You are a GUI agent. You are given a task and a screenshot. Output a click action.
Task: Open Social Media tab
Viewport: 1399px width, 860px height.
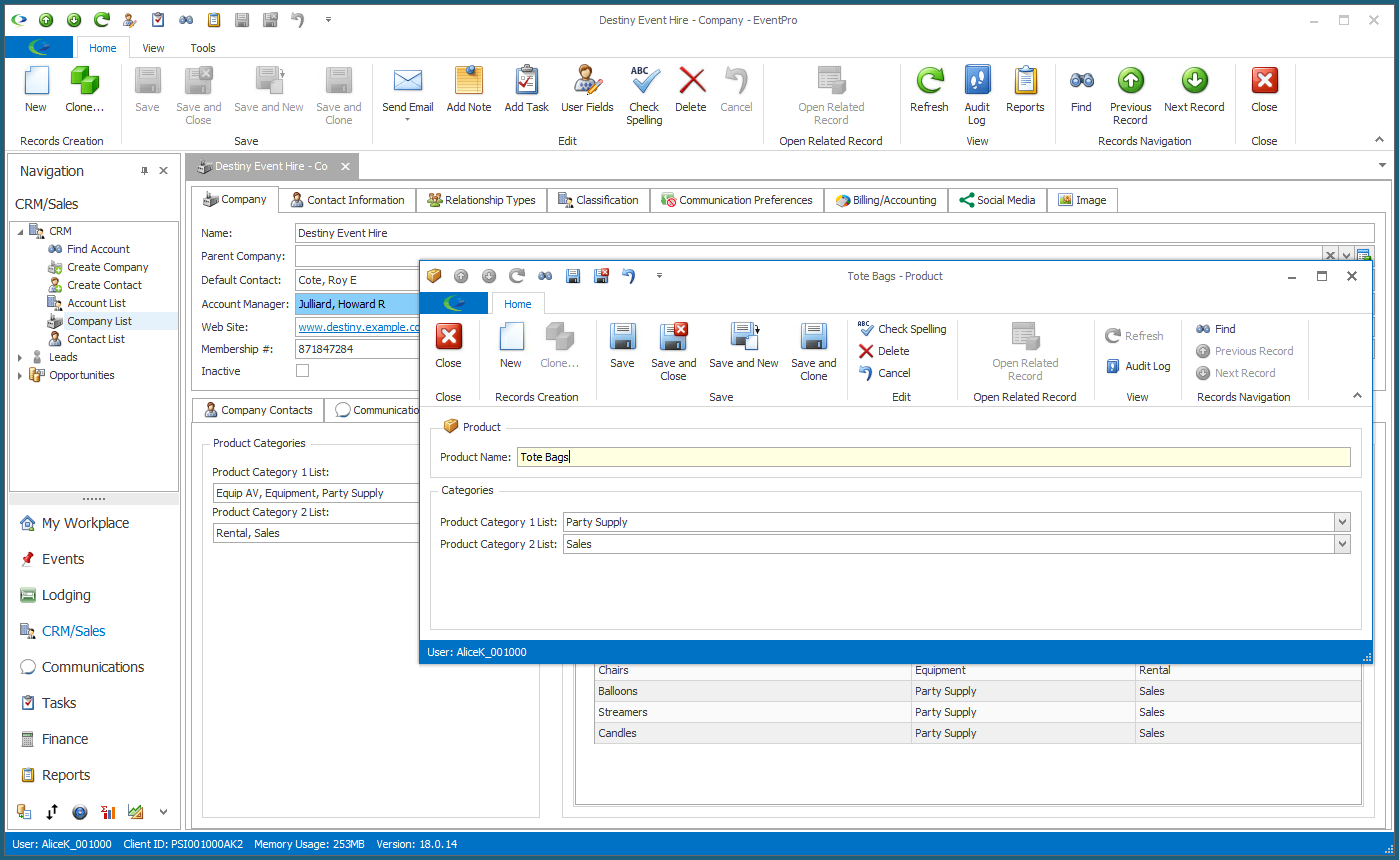997,200
